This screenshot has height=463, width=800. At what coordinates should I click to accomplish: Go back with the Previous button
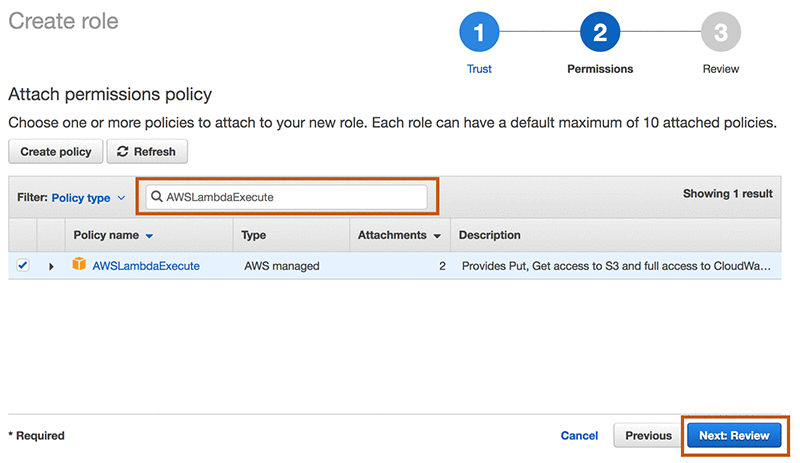[x=648, y=436]
